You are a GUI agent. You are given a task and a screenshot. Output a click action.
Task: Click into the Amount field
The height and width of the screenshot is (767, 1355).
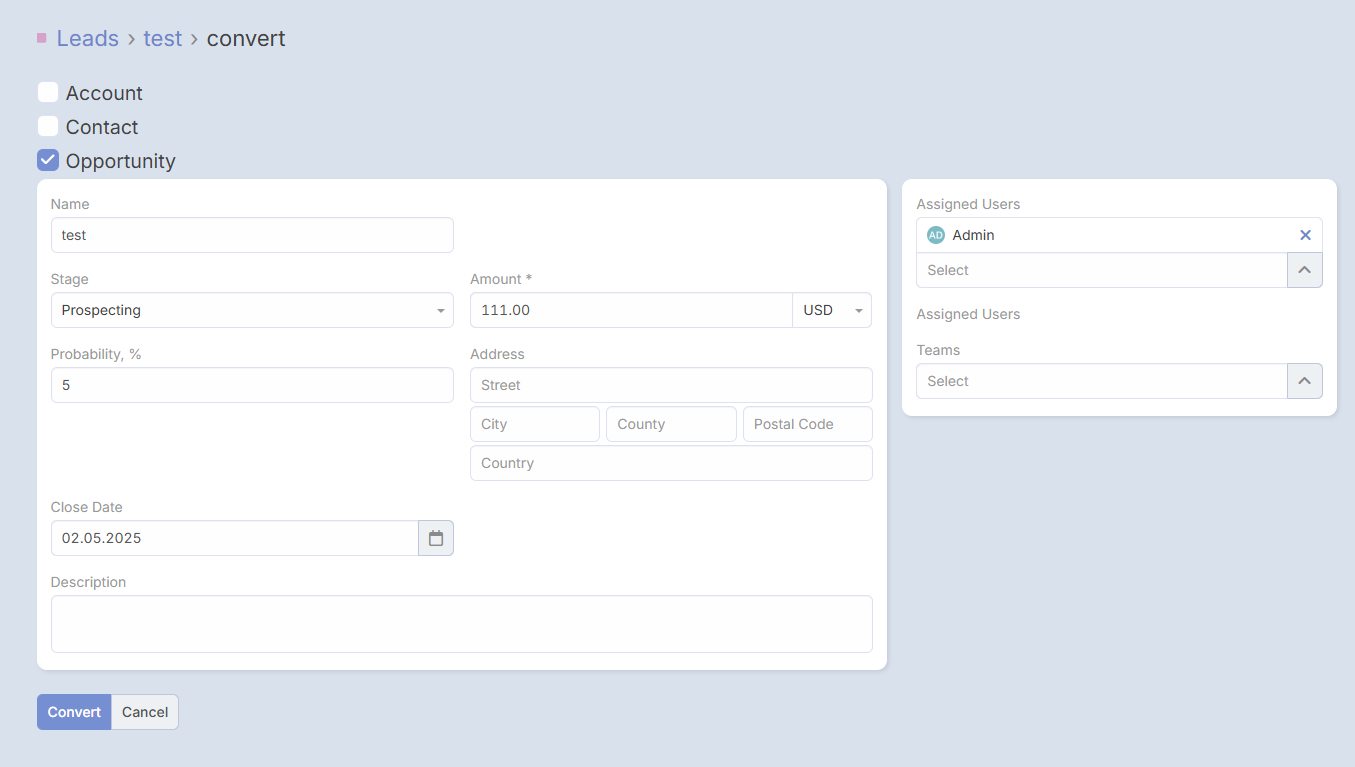pyautogui.click(x=630, y=310)
